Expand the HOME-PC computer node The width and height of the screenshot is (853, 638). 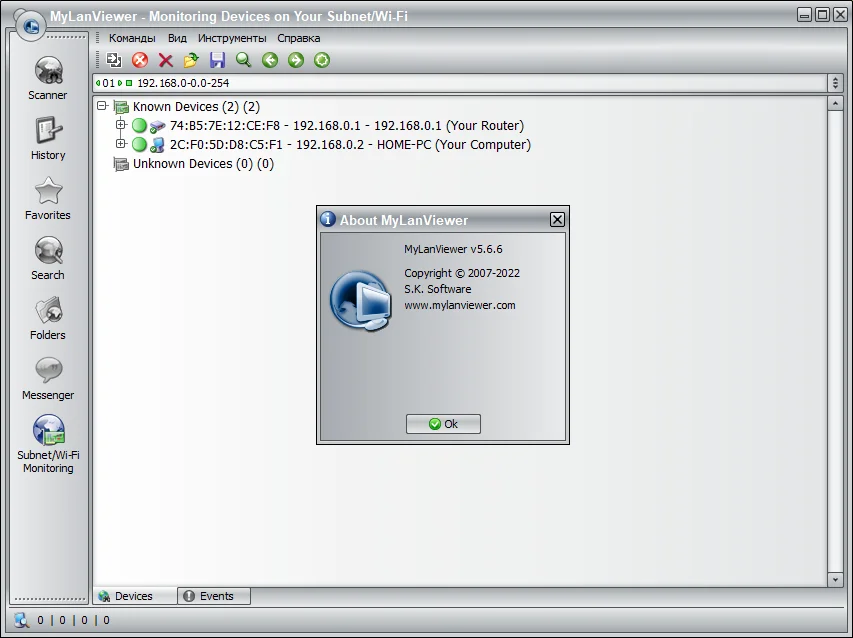121,144
